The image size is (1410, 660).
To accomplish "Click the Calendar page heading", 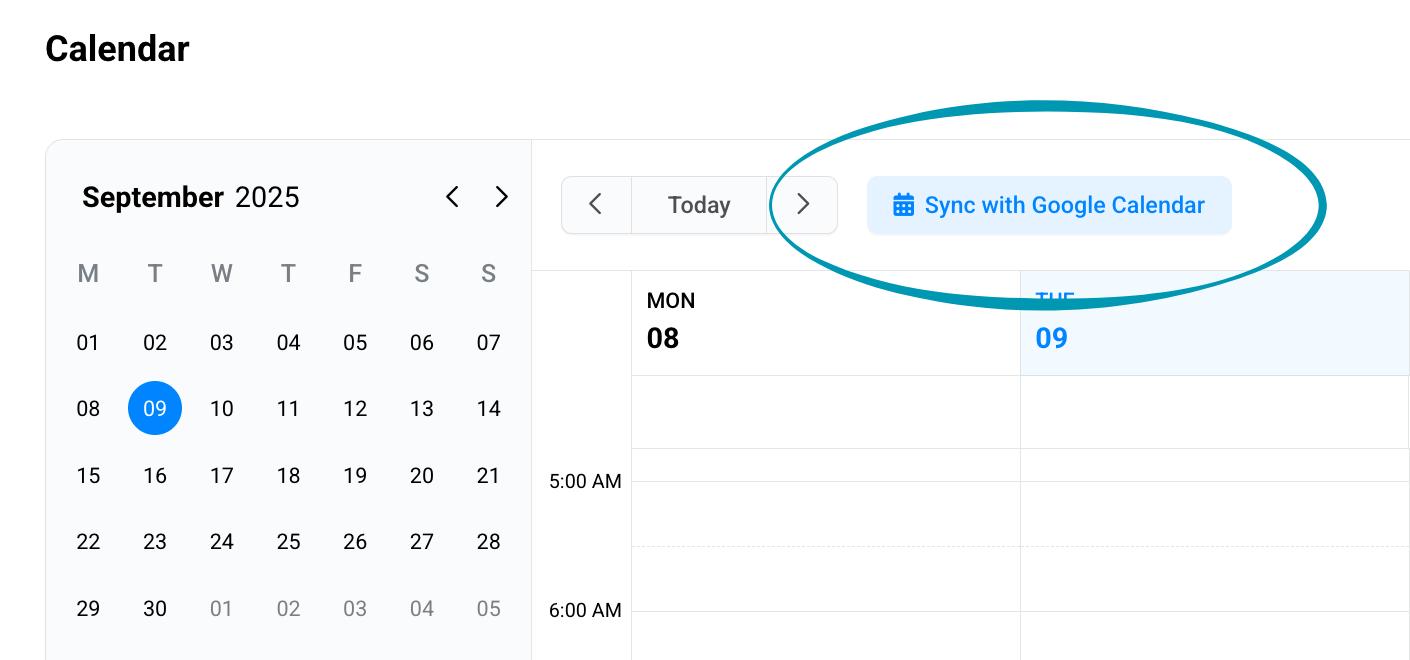I will [117, 49].
